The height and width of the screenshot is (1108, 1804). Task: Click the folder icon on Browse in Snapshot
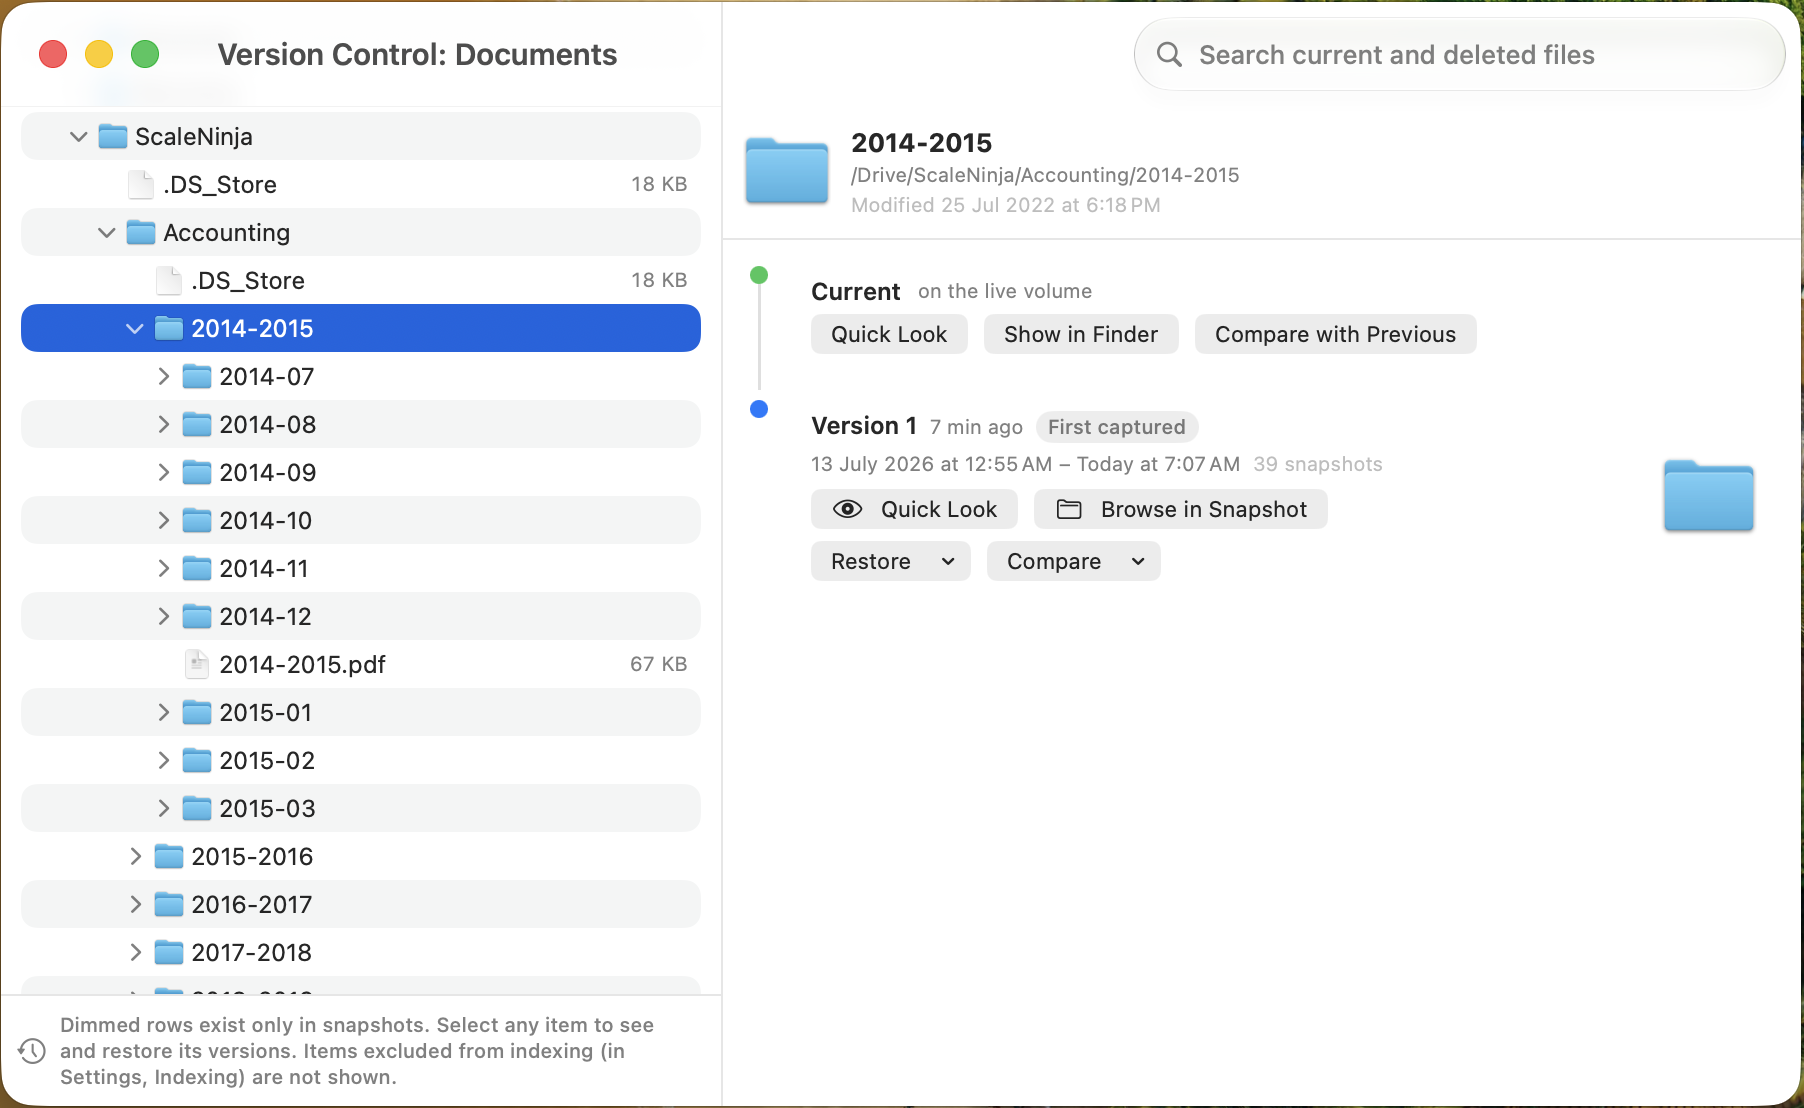click(x=1069, y=509)
